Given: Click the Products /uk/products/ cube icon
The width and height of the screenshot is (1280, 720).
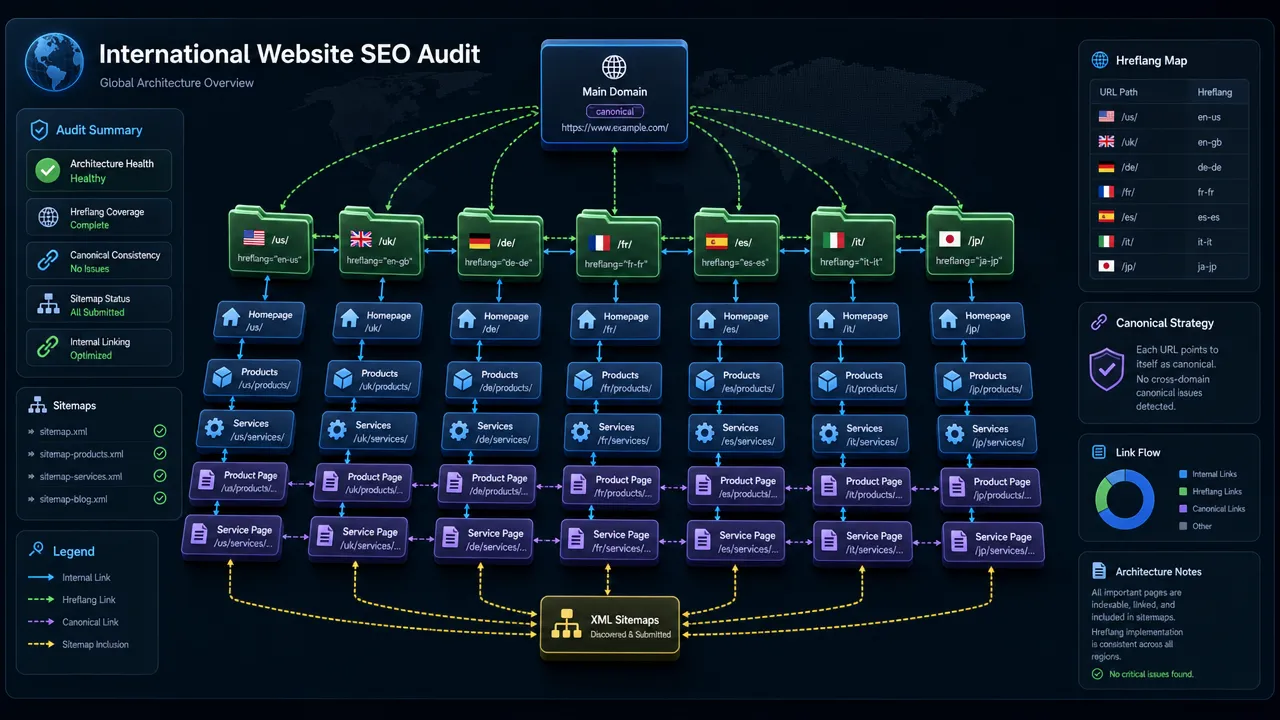Looking at the screenshot, I should (x=343, y=380).
